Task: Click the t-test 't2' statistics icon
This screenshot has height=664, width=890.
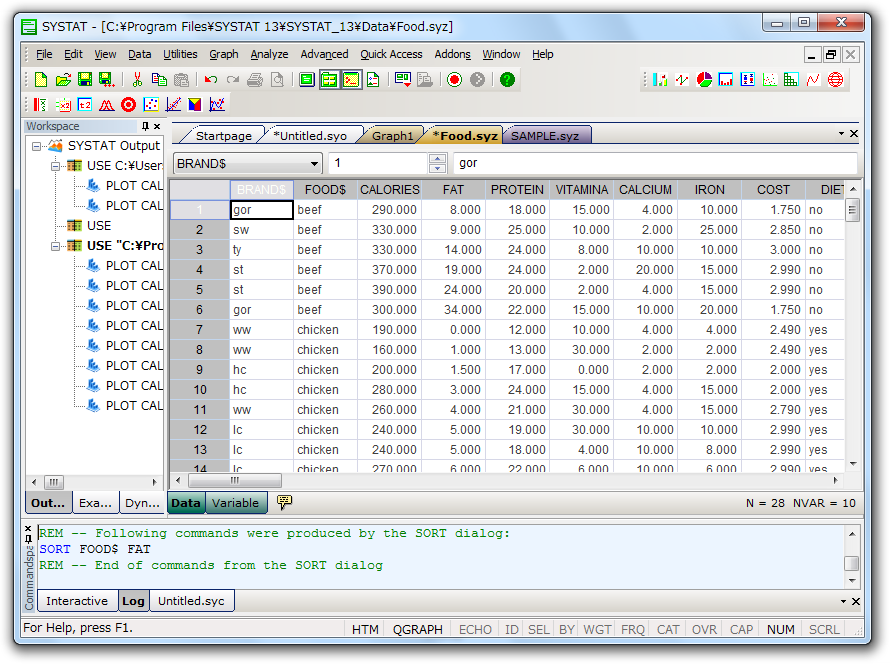Action: [85, 104]
